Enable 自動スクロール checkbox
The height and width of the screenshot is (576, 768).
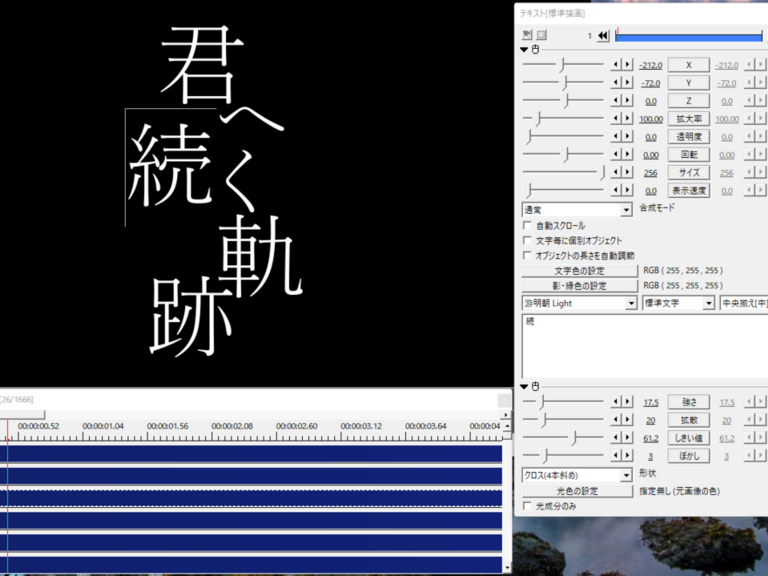click(x=527, y=225)
